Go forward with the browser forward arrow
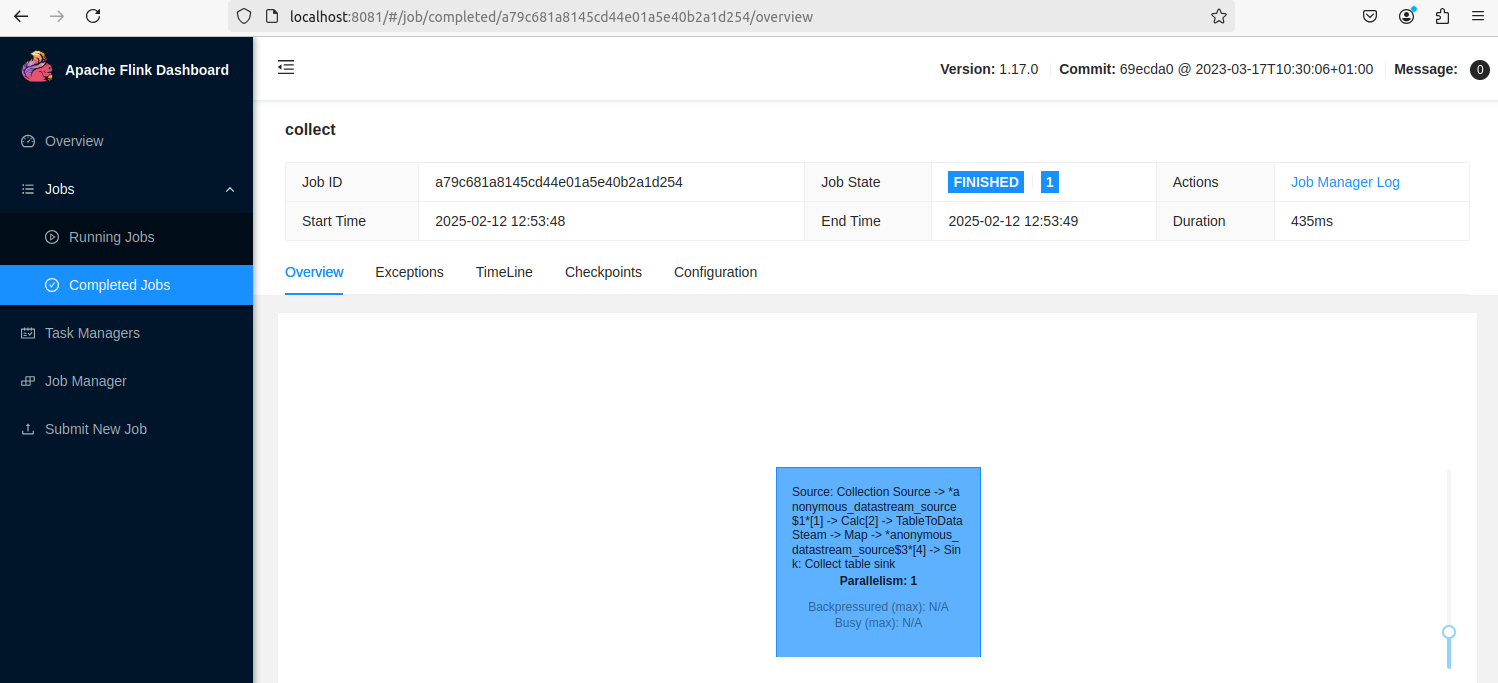 [57, 16]
